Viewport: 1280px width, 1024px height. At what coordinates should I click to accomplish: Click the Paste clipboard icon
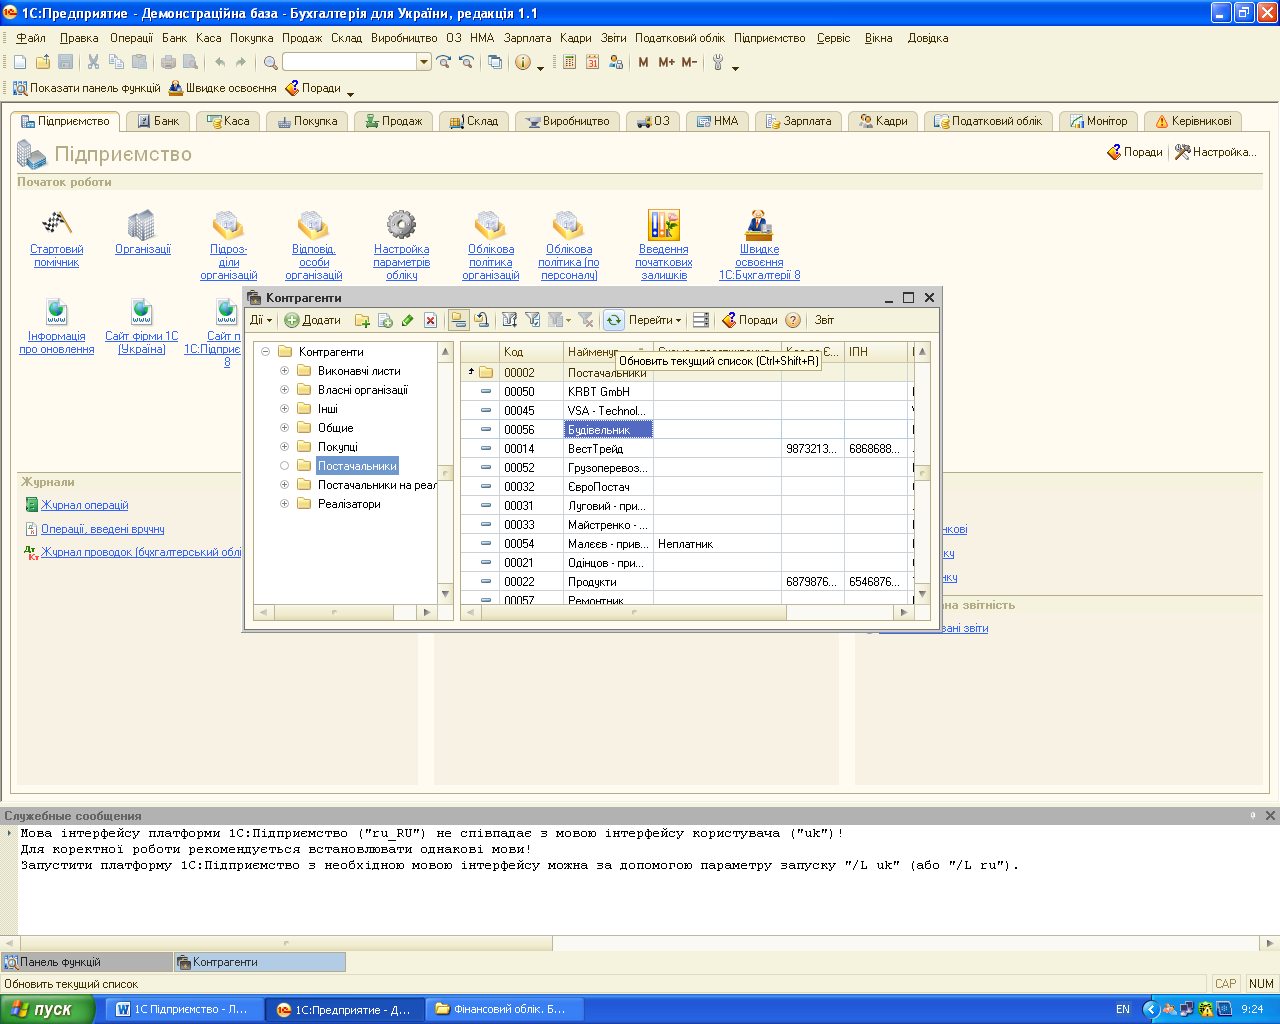pos(139,62)
